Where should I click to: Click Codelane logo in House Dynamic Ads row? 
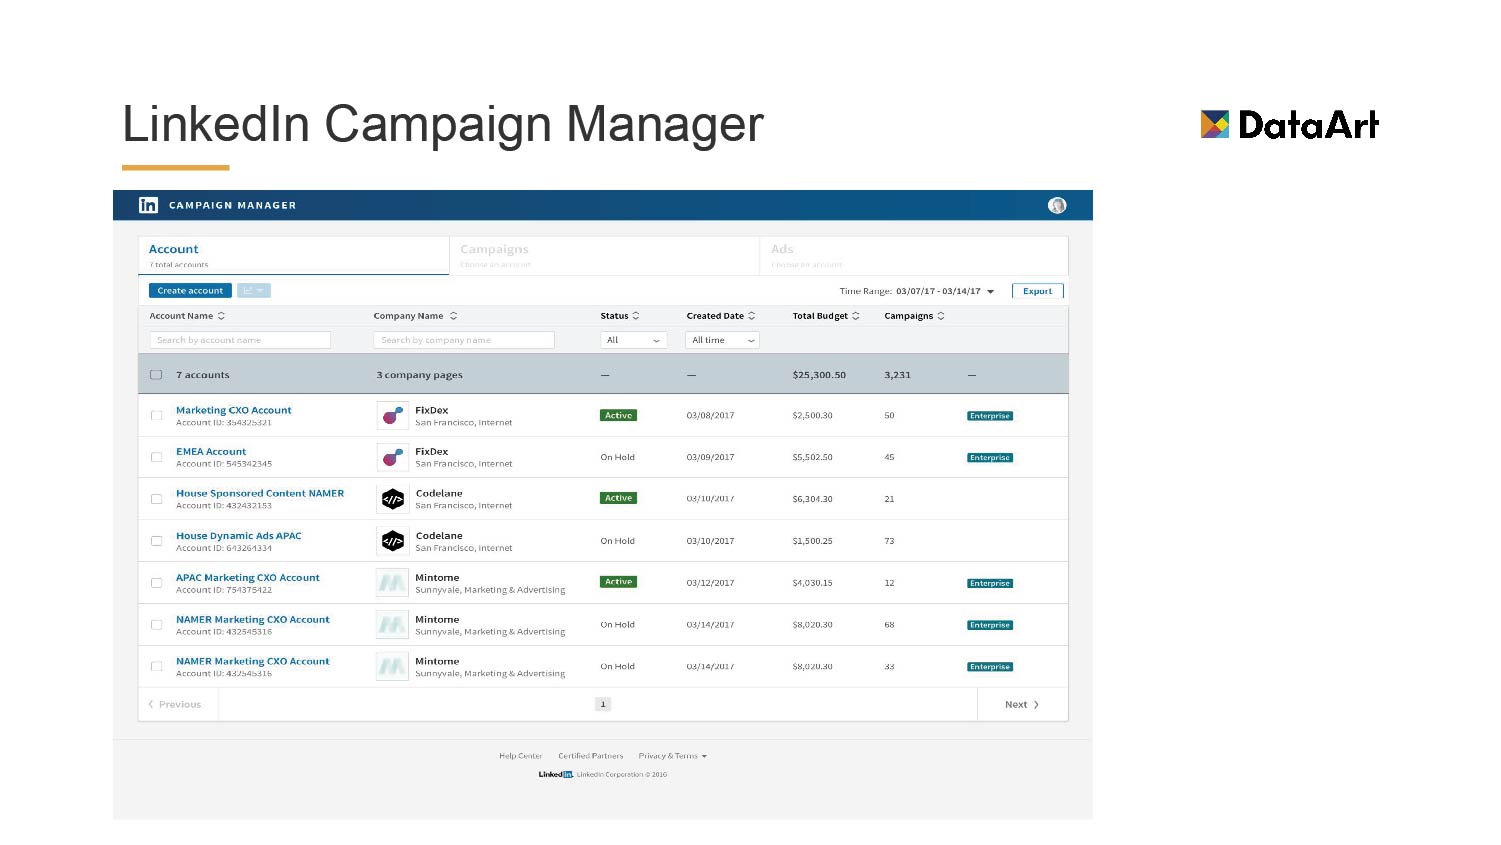(x=392, y=541)
